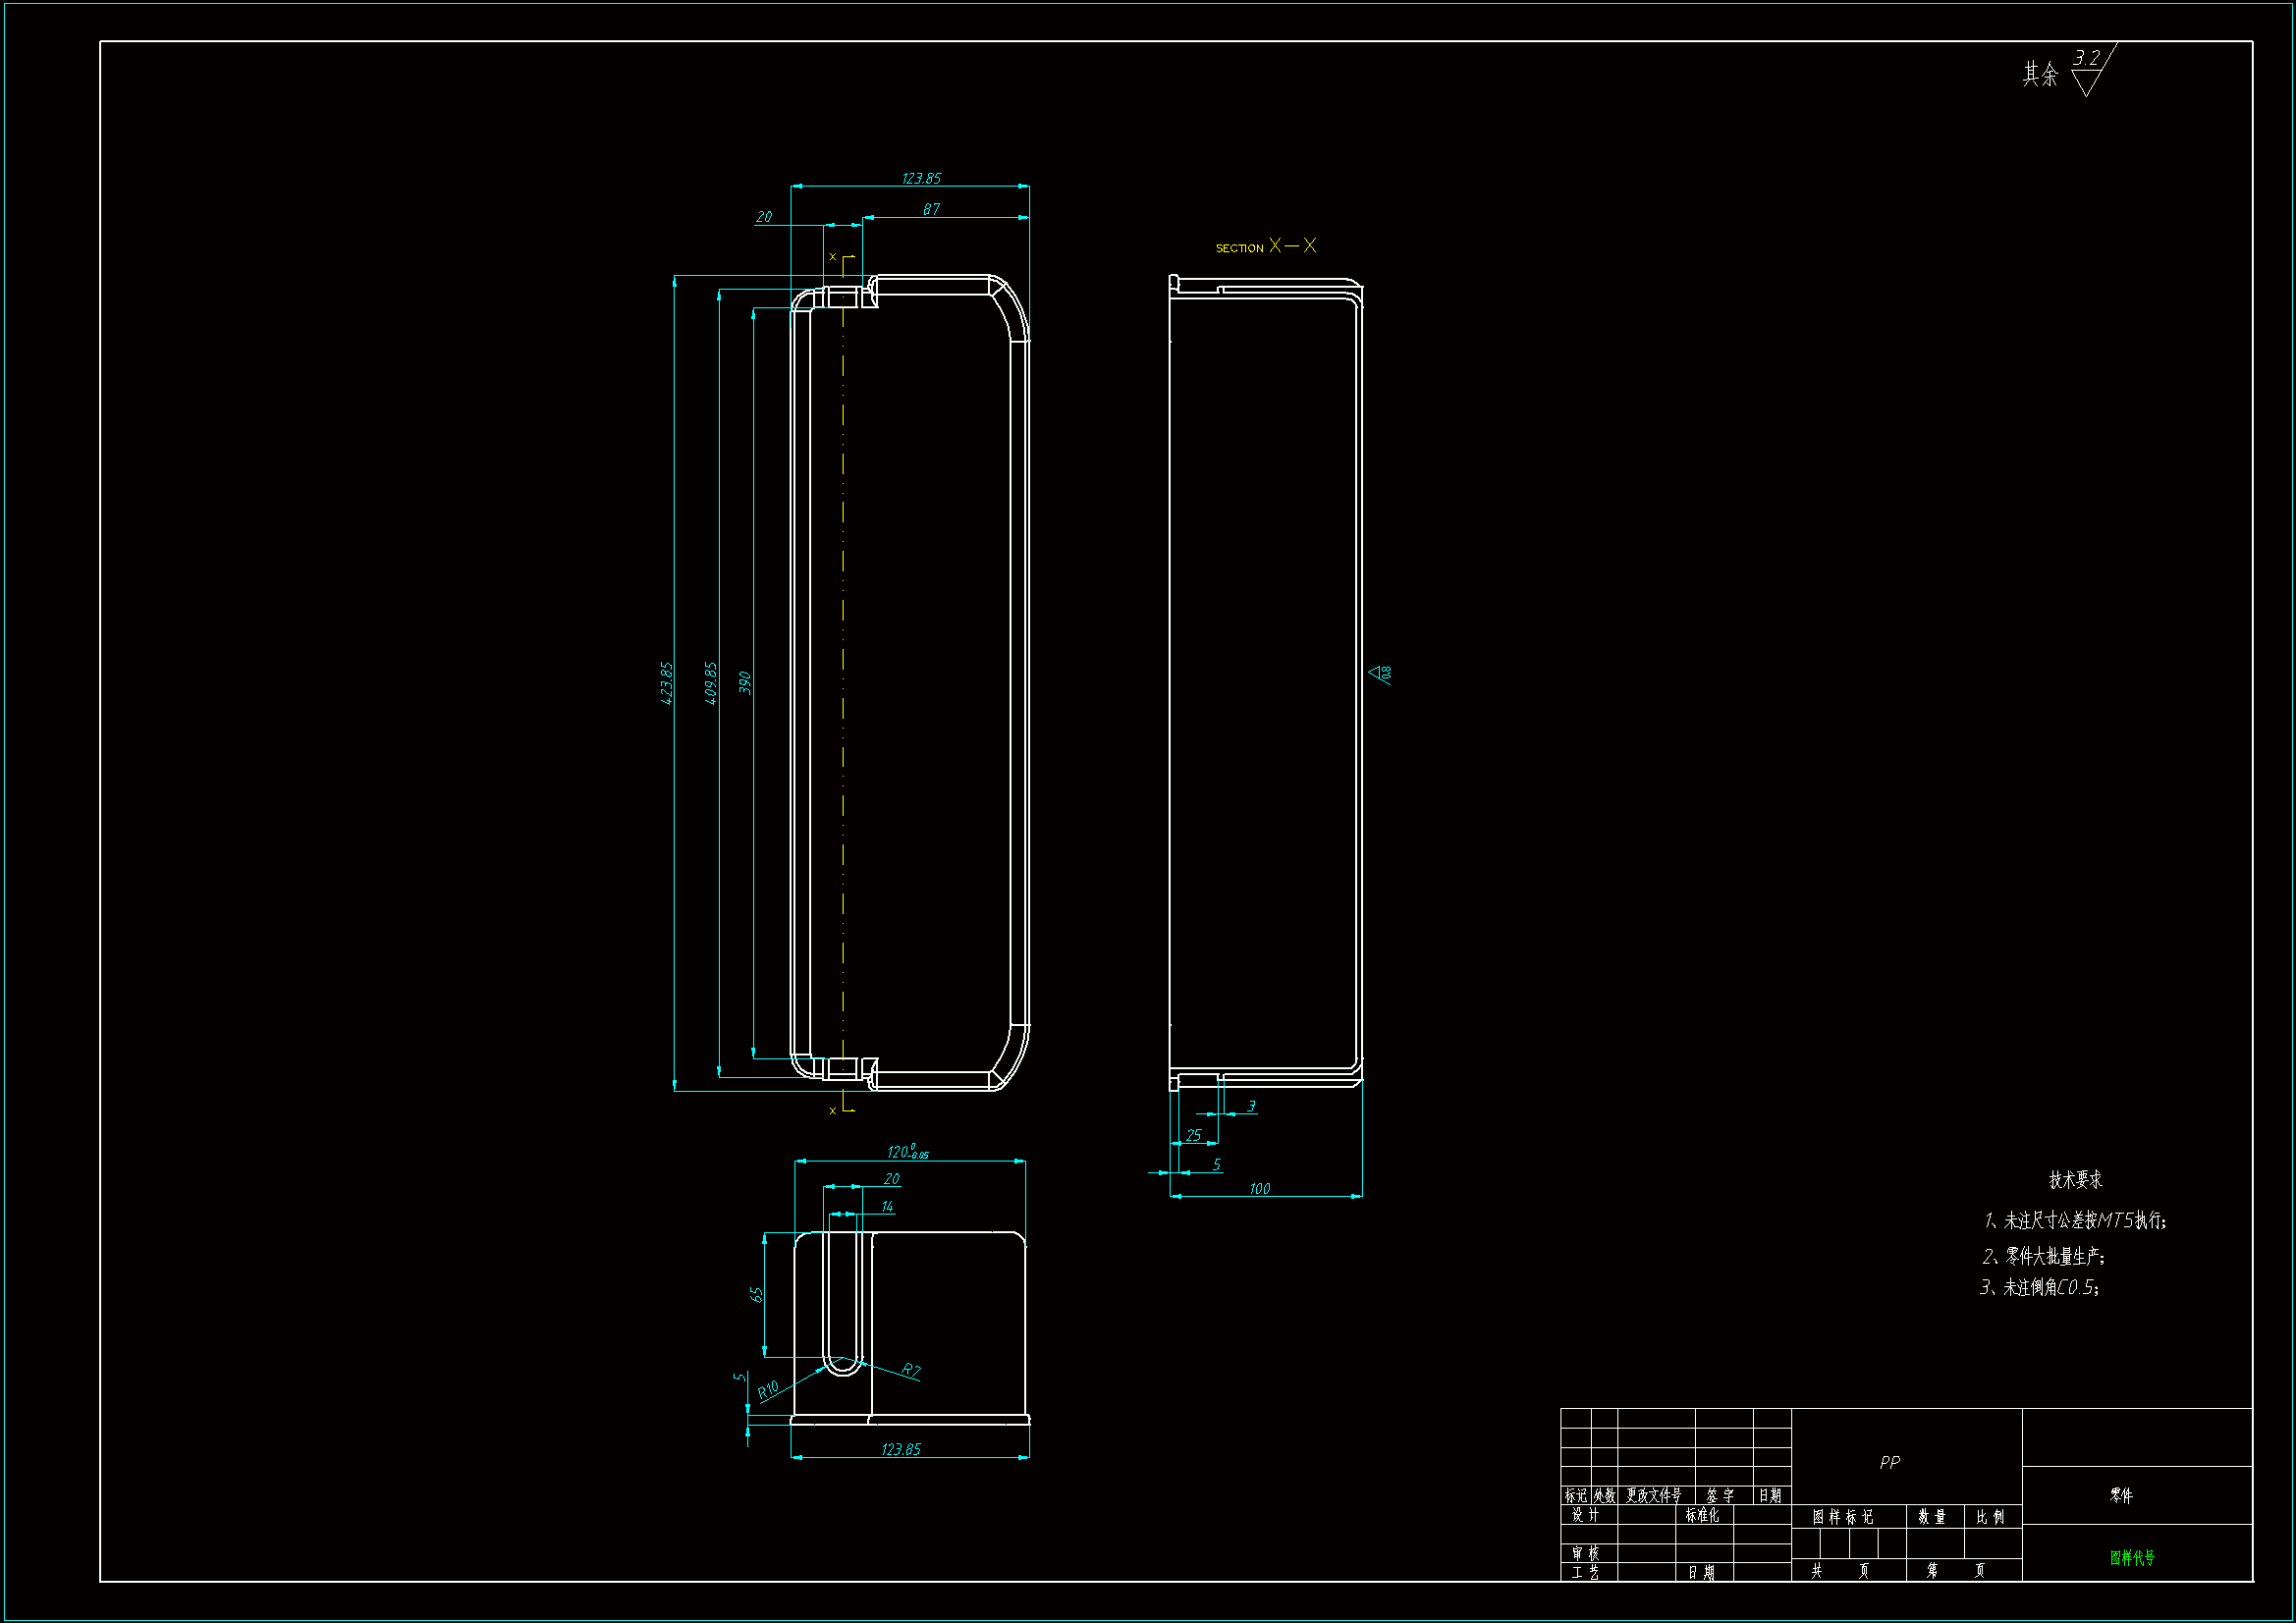Click the 100 dimension under section view
Viewport: 2296px width, 1623px height.
(x=1259, y=1189)
